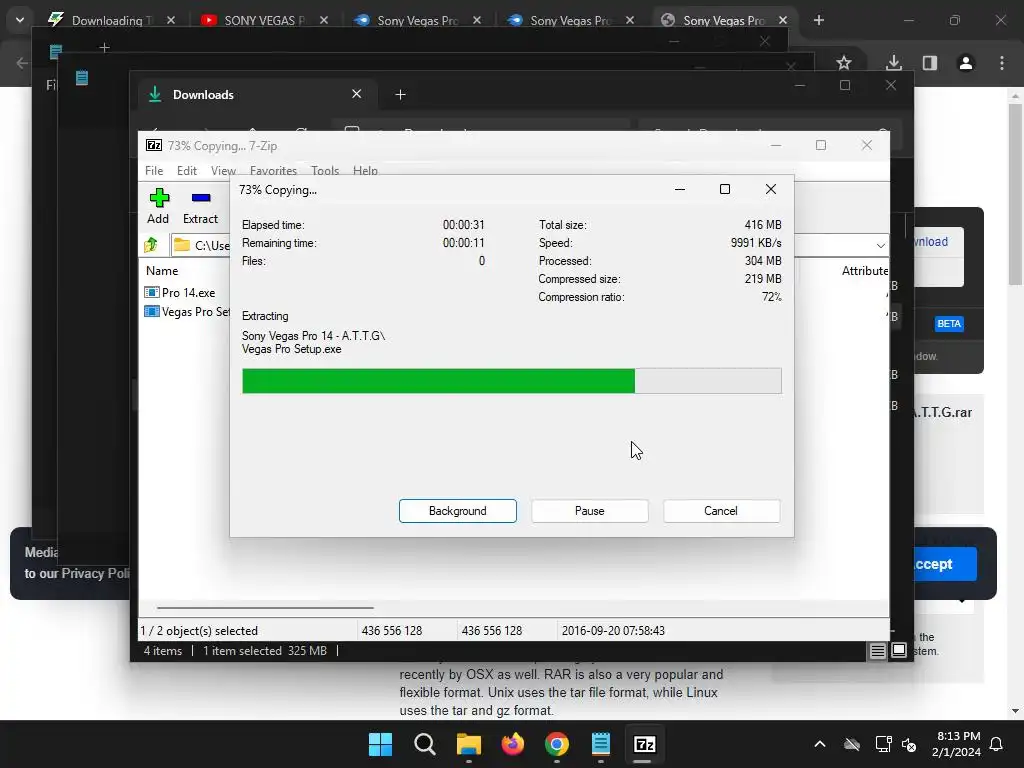Click the webpage vertical scrollbar
This screenshot has width=1024, height=768.
[x=1015, y=193]
